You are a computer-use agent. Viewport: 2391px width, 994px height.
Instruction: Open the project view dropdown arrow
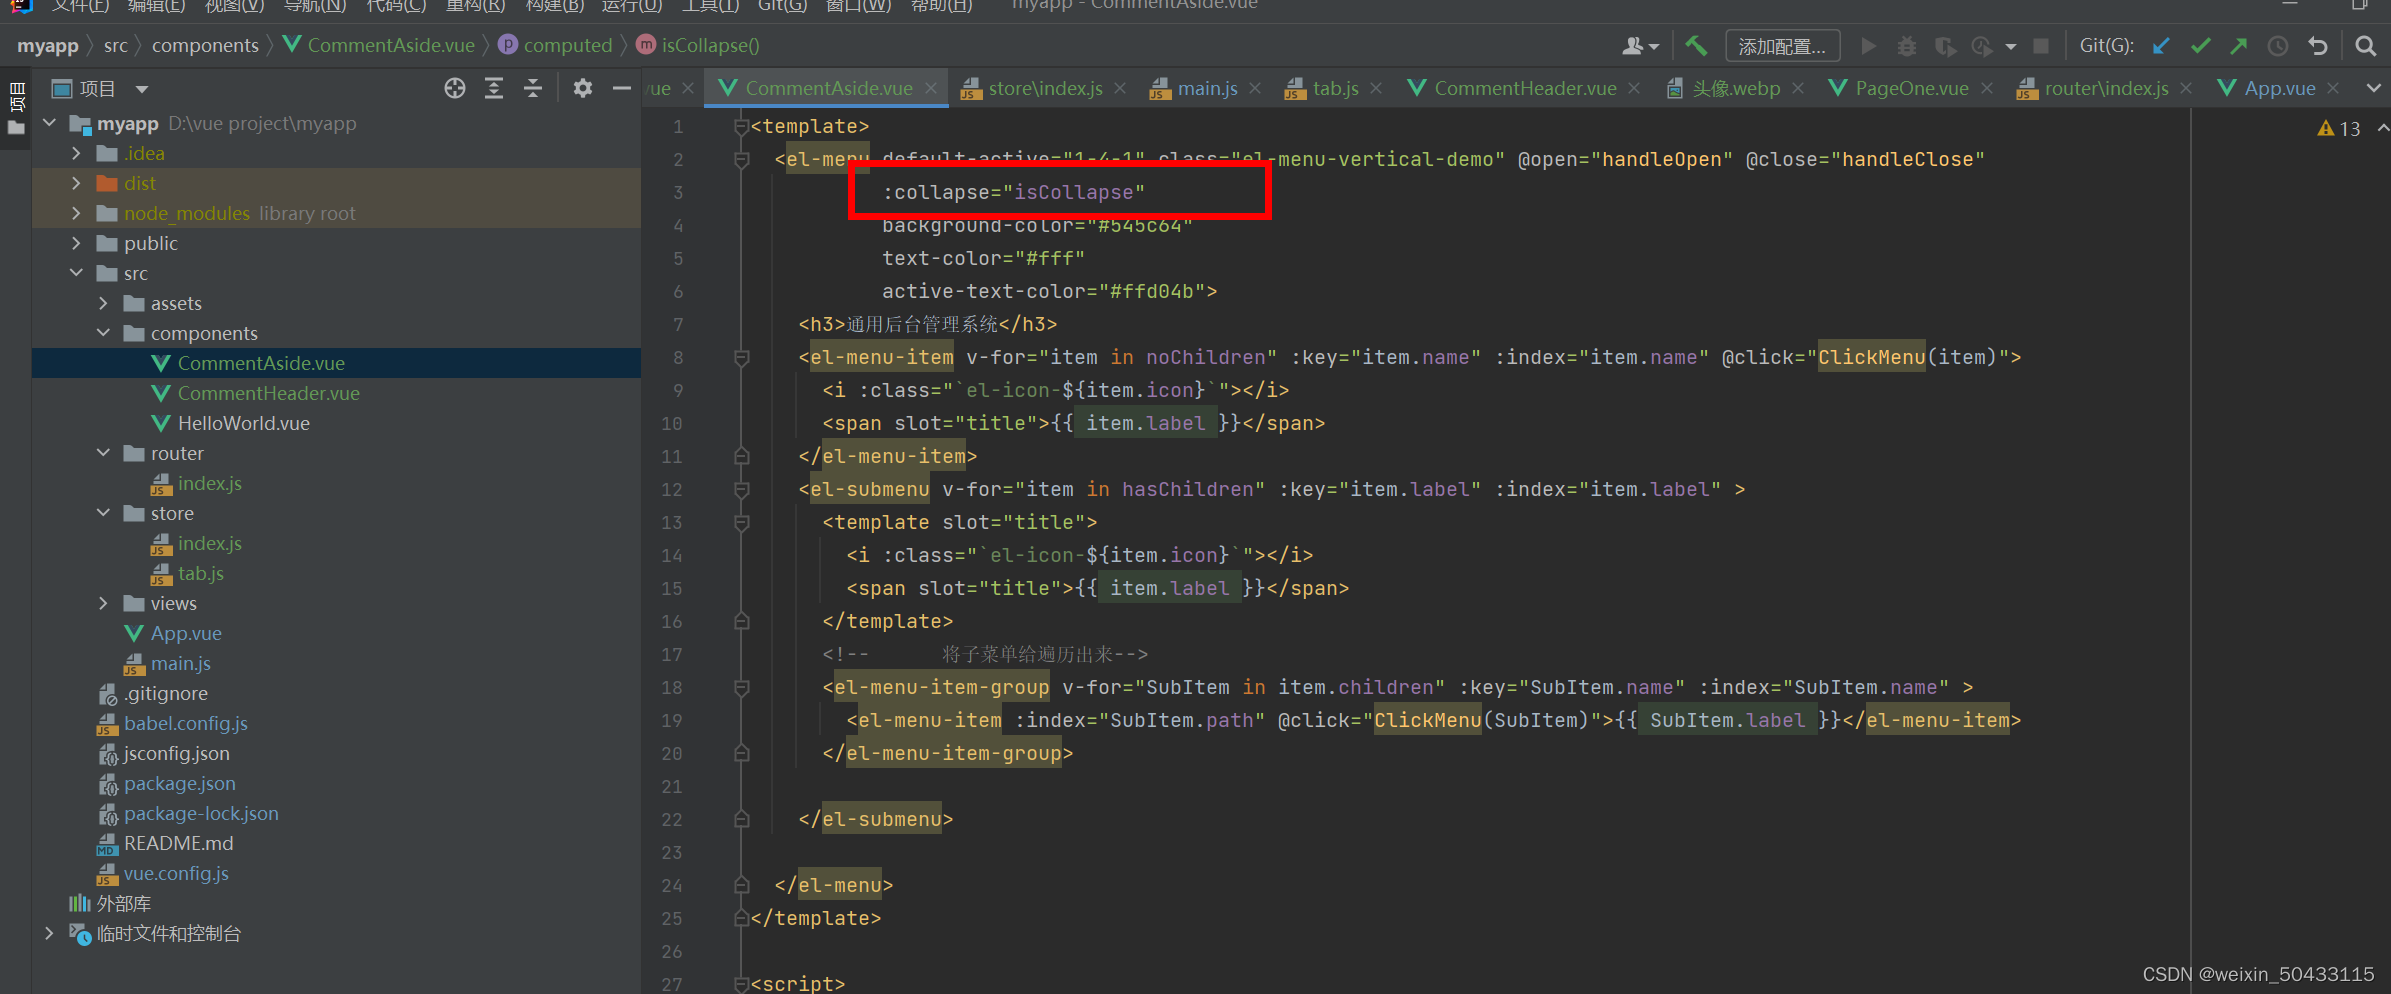click(x=141, y=88)
